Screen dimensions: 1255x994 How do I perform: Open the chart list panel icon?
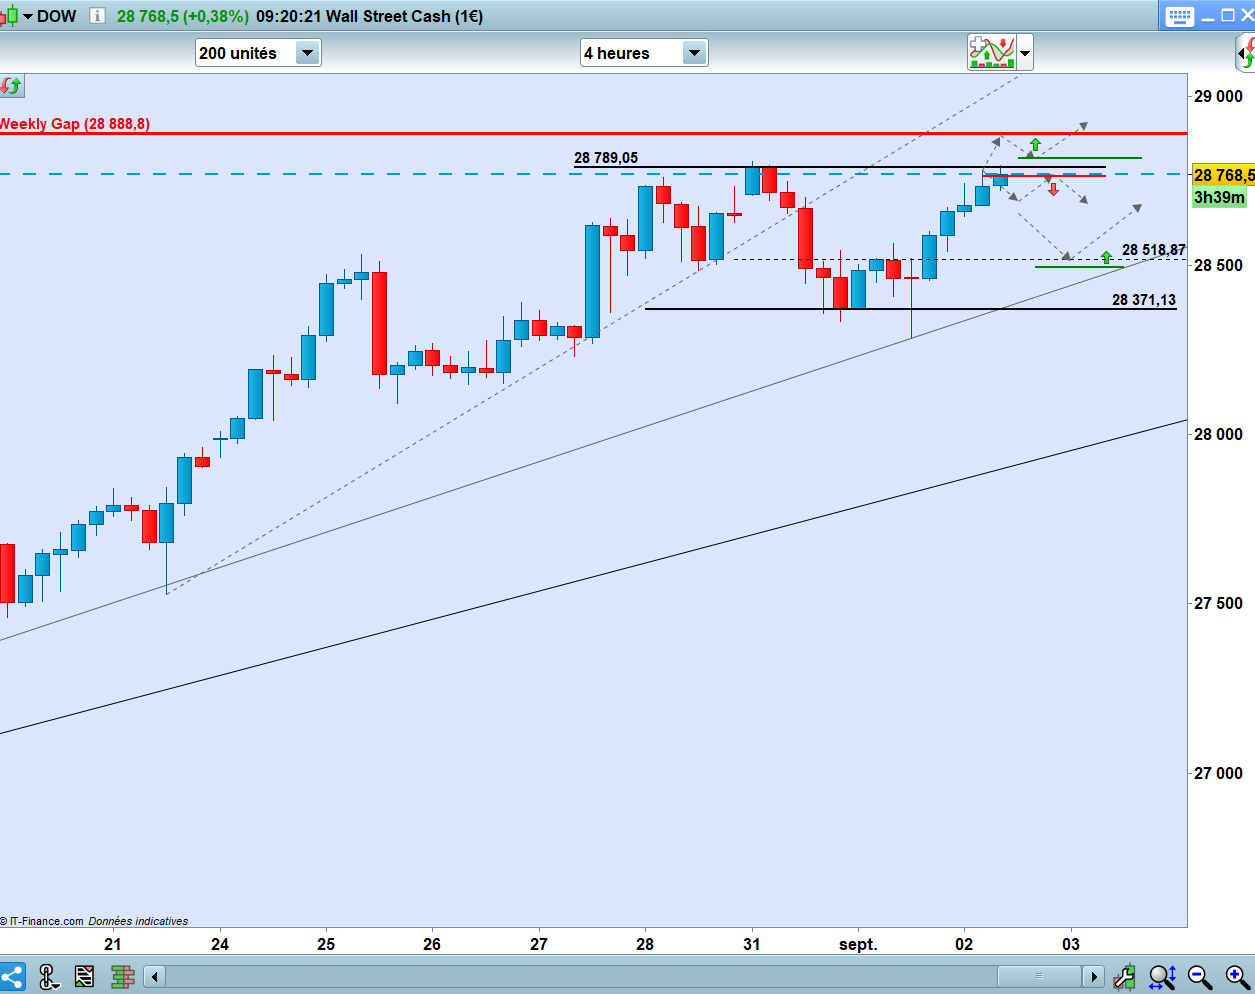pos(84,976)
